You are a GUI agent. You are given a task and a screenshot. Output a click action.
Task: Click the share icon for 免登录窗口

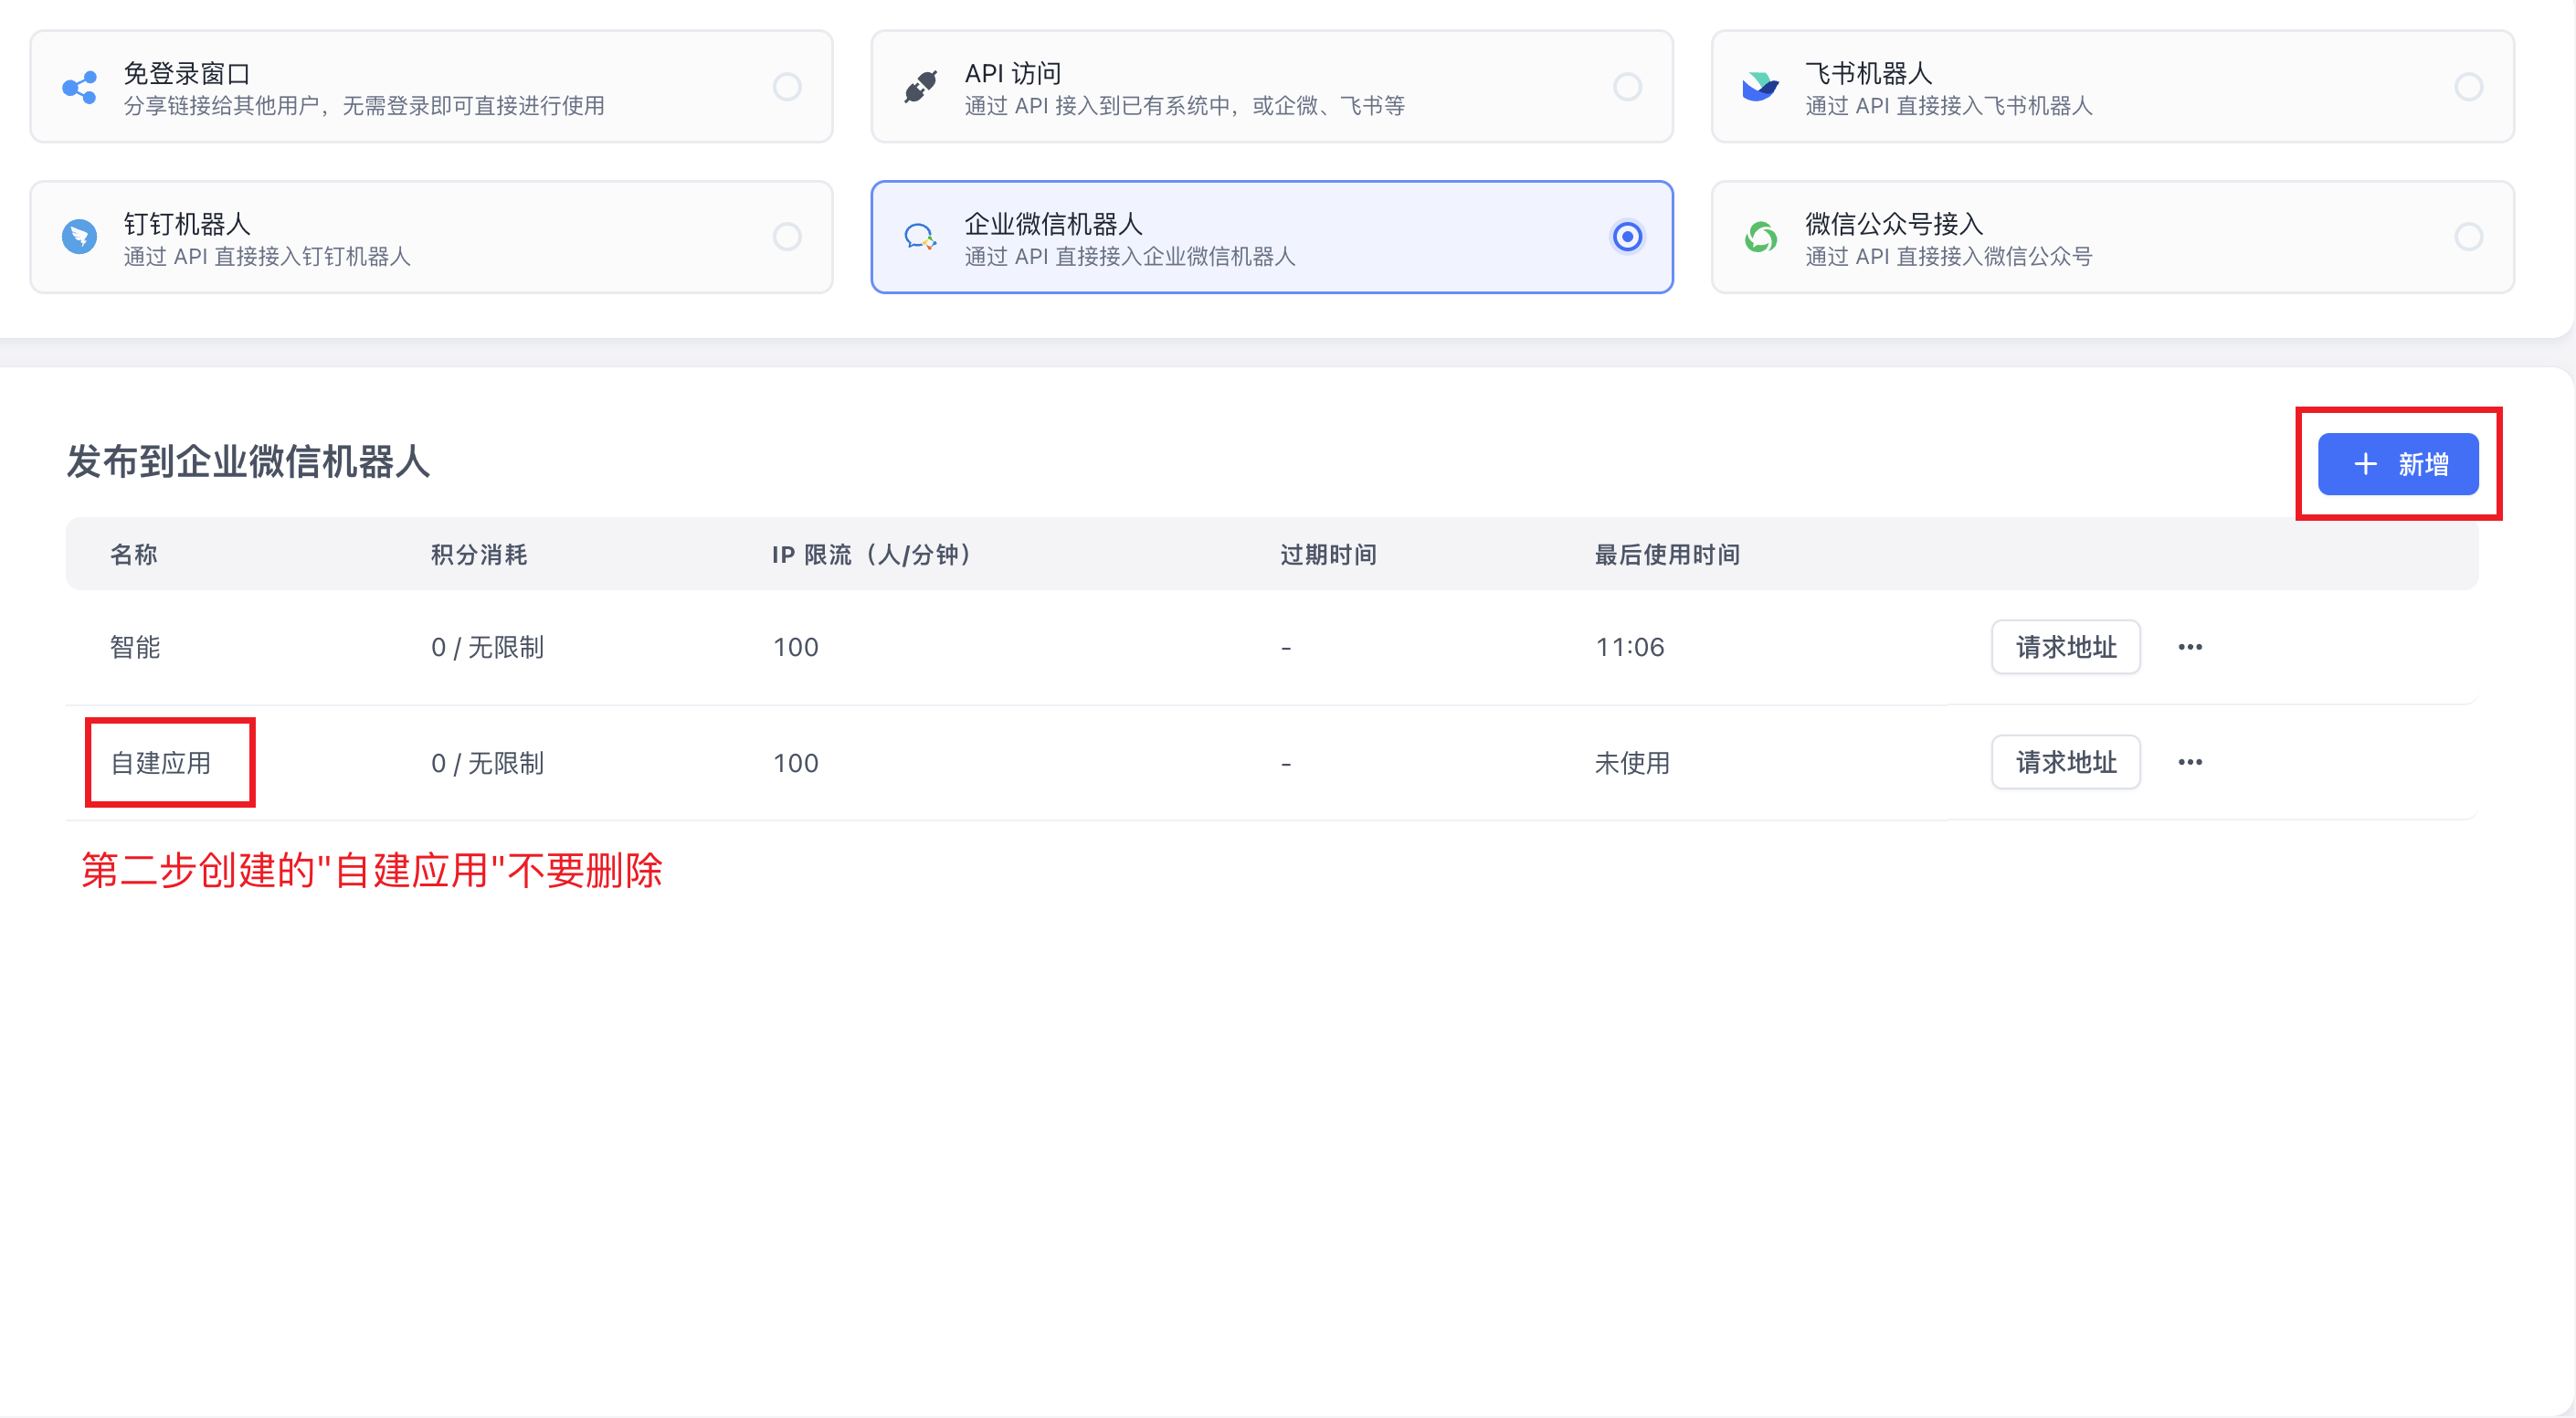click(x=79, y=88)
